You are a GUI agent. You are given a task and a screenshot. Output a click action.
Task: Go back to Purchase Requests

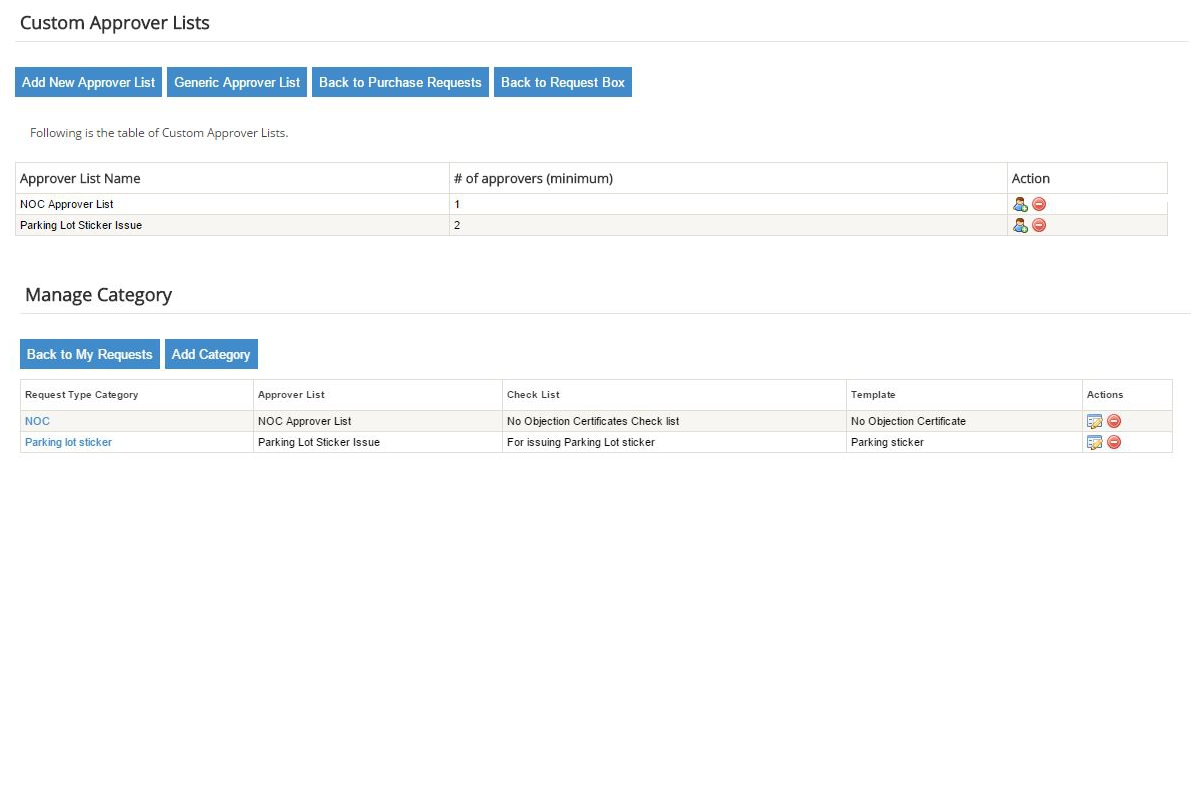tap(400, 81)
